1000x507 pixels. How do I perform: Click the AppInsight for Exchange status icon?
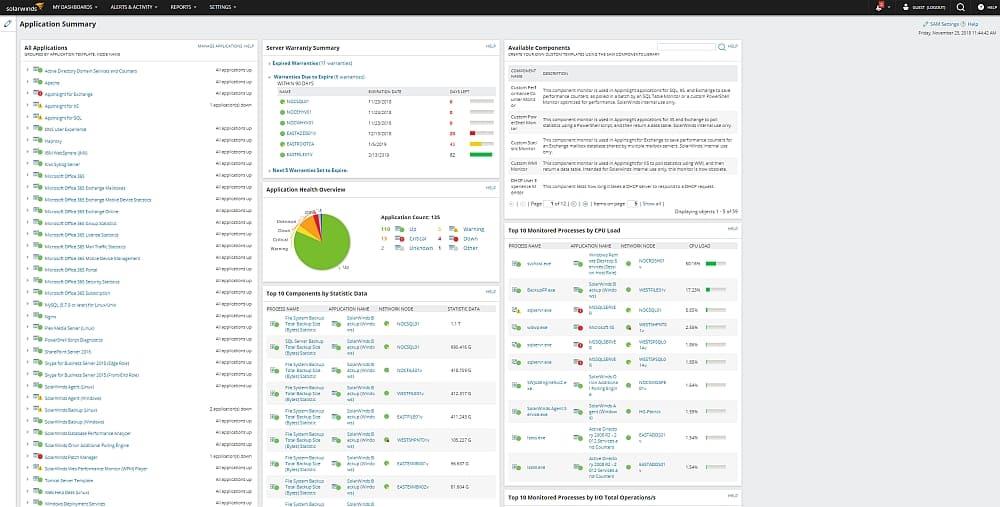pyautogui.click(x=37, y=94)
